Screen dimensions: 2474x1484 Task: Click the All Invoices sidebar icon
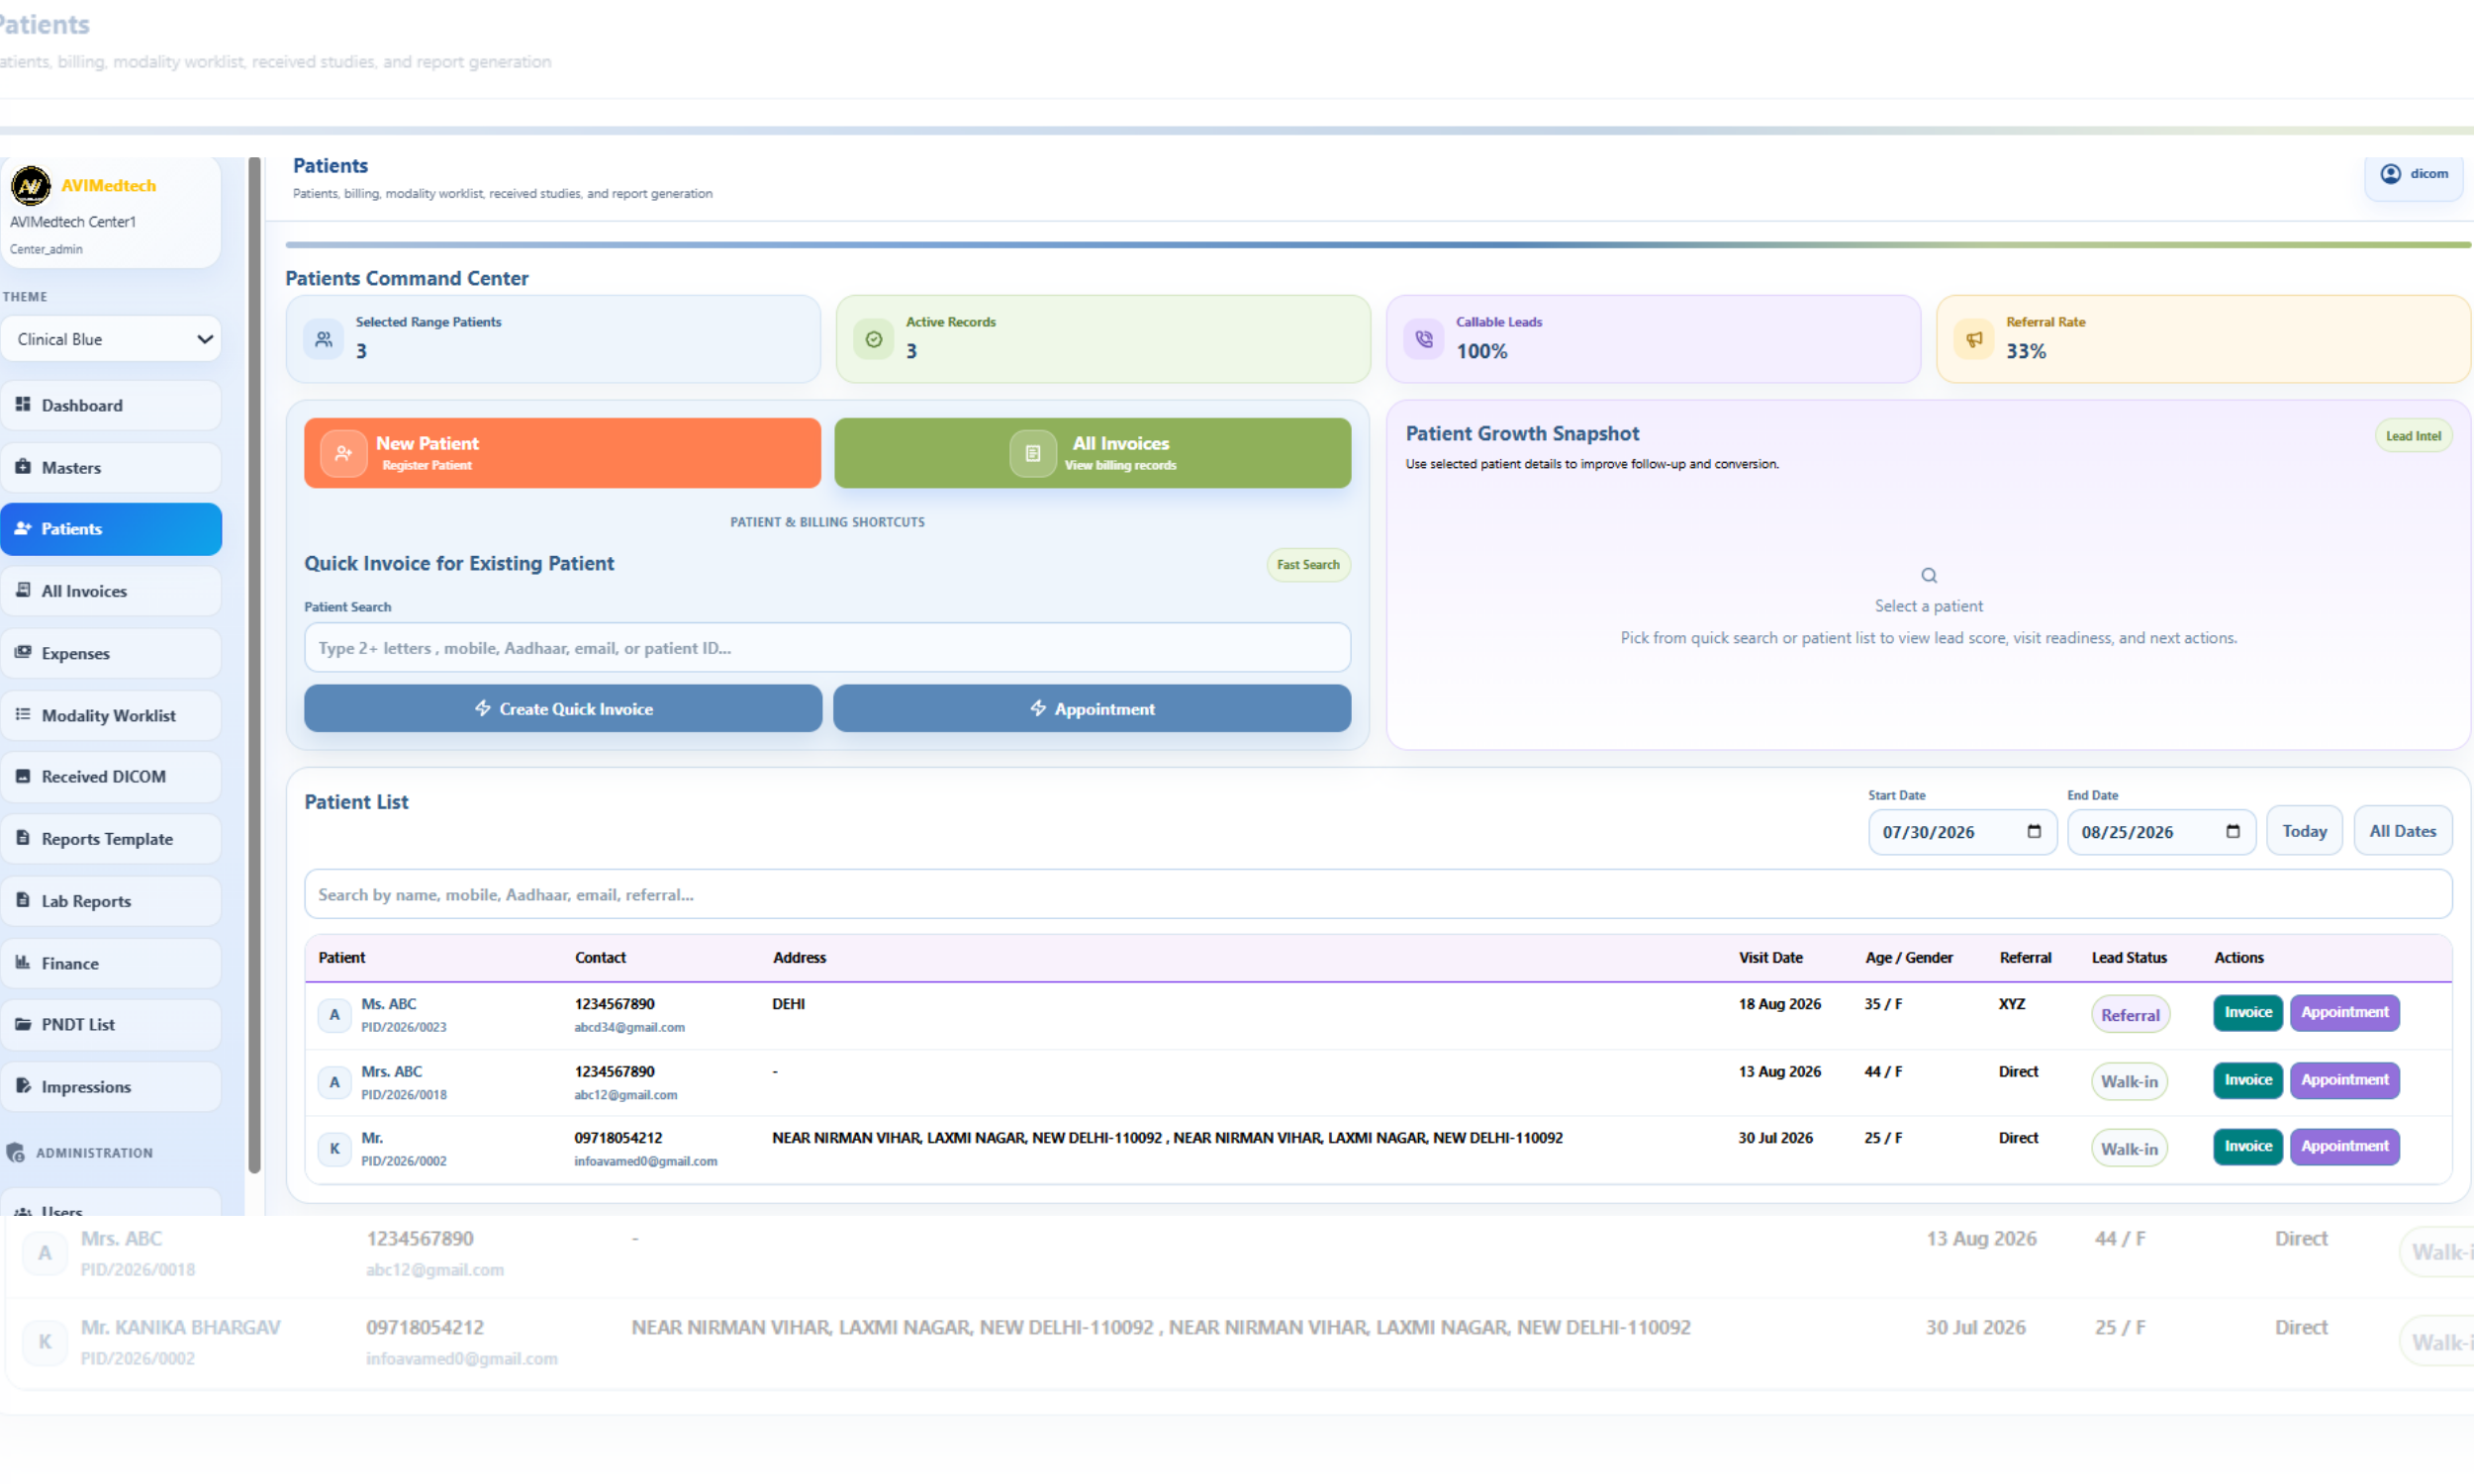pos(23,590)
